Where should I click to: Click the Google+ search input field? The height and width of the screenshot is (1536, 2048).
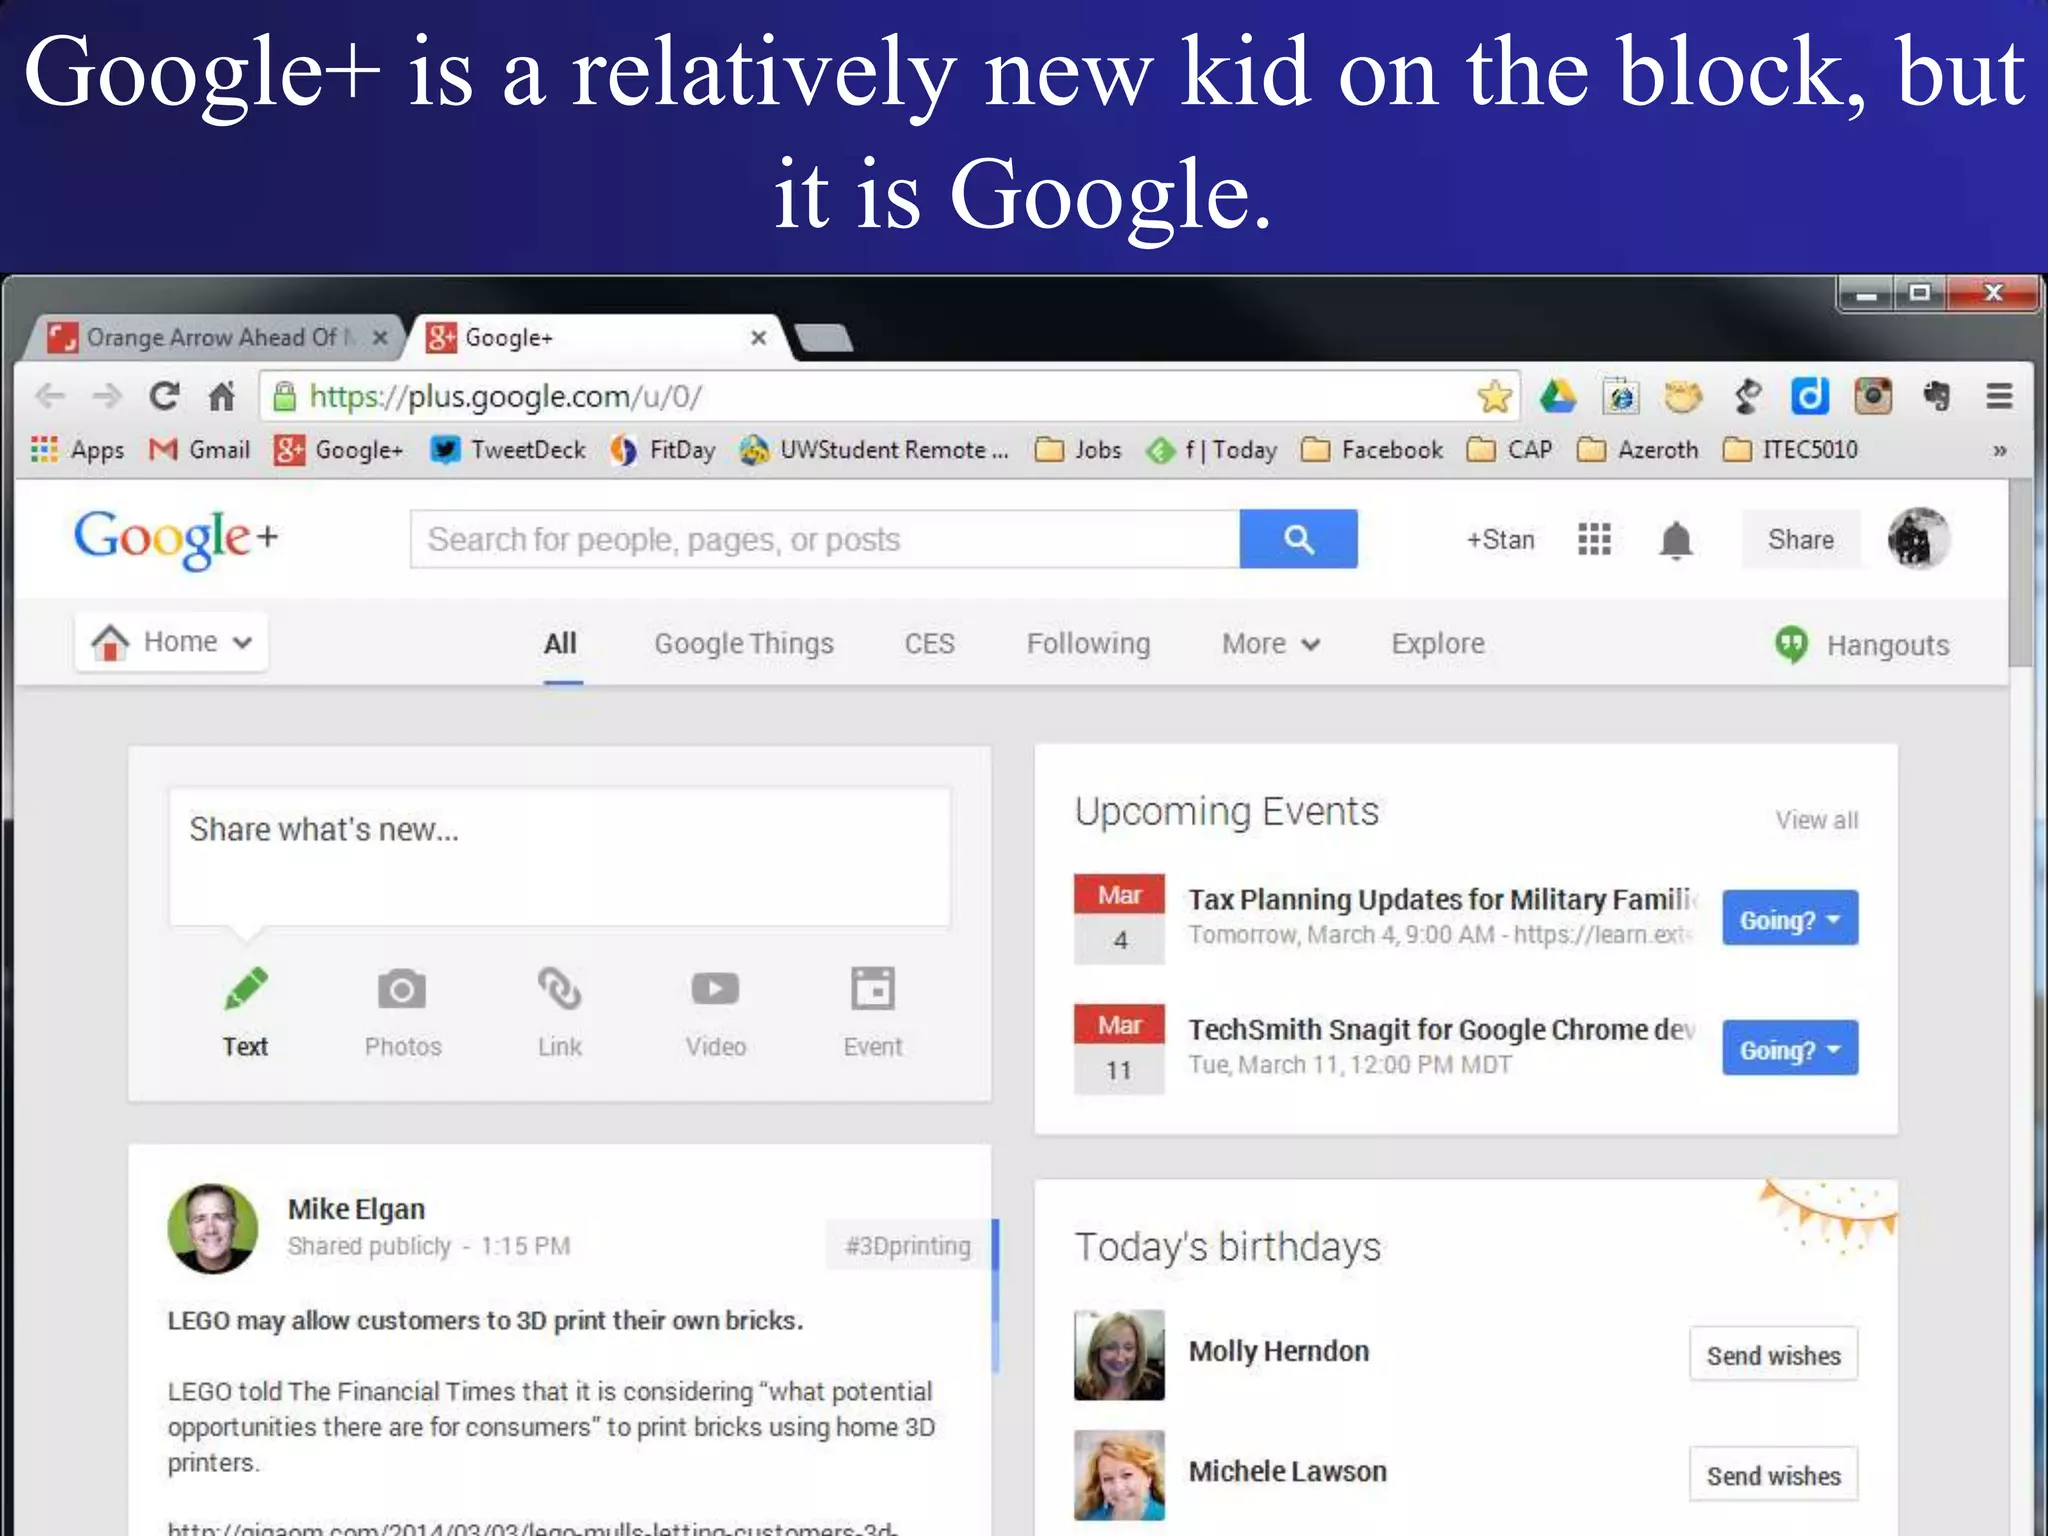point(825,540)
